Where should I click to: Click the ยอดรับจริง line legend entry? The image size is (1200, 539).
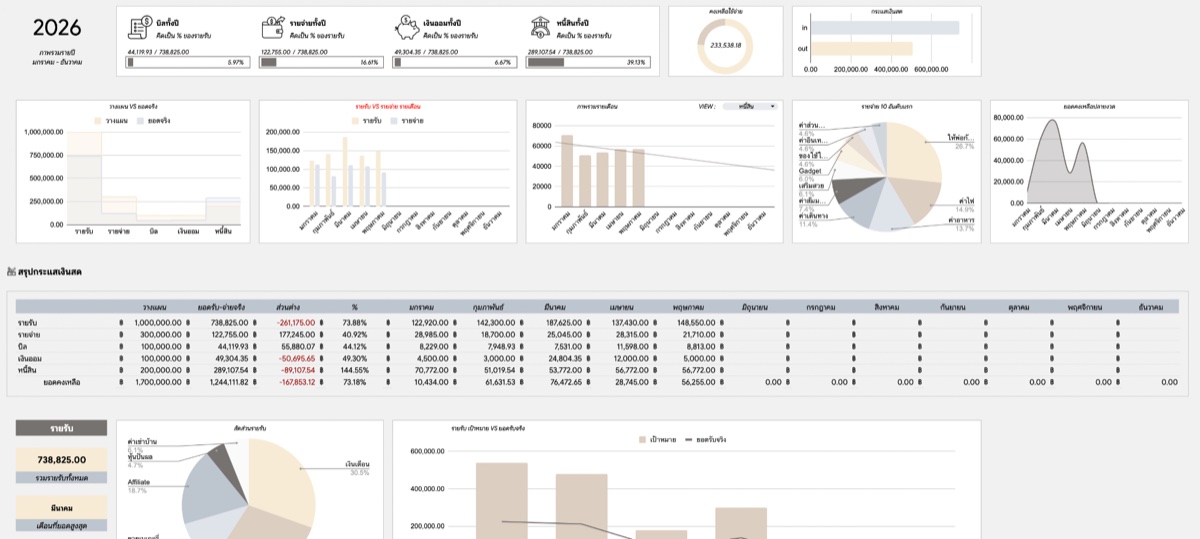[x=706, y=439]
